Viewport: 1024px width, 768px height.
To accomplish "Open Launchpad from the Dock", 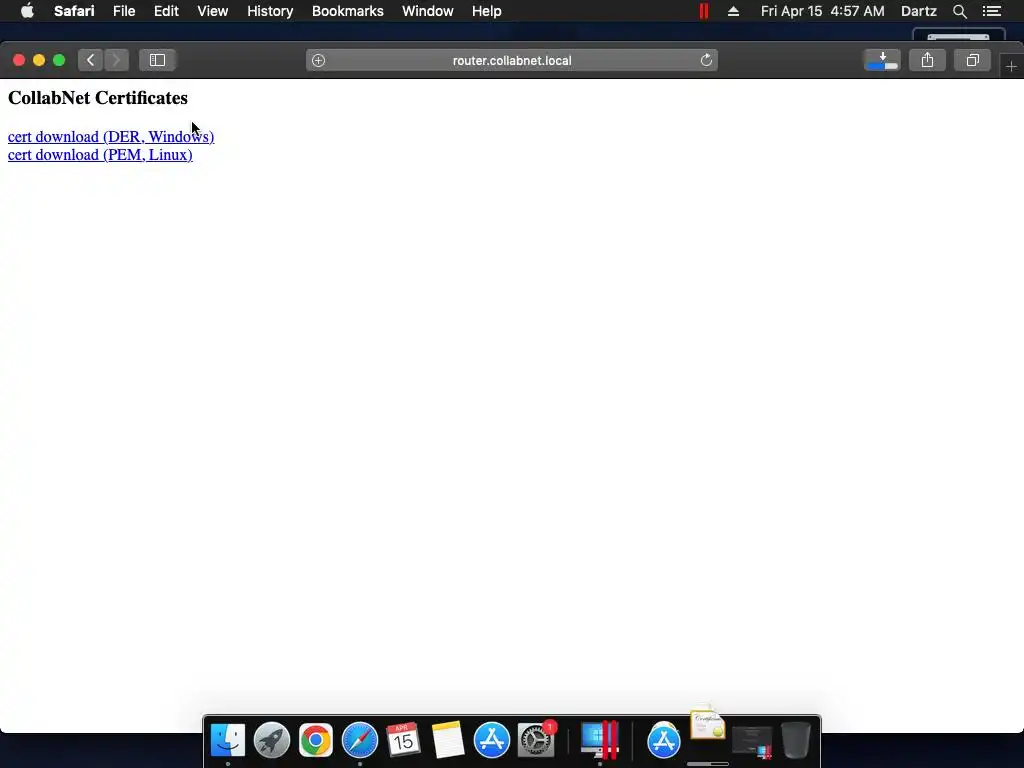I will 272,741.
